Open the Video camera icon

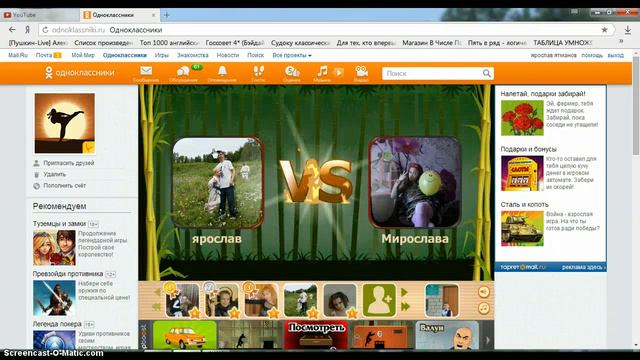pos(361,73)
